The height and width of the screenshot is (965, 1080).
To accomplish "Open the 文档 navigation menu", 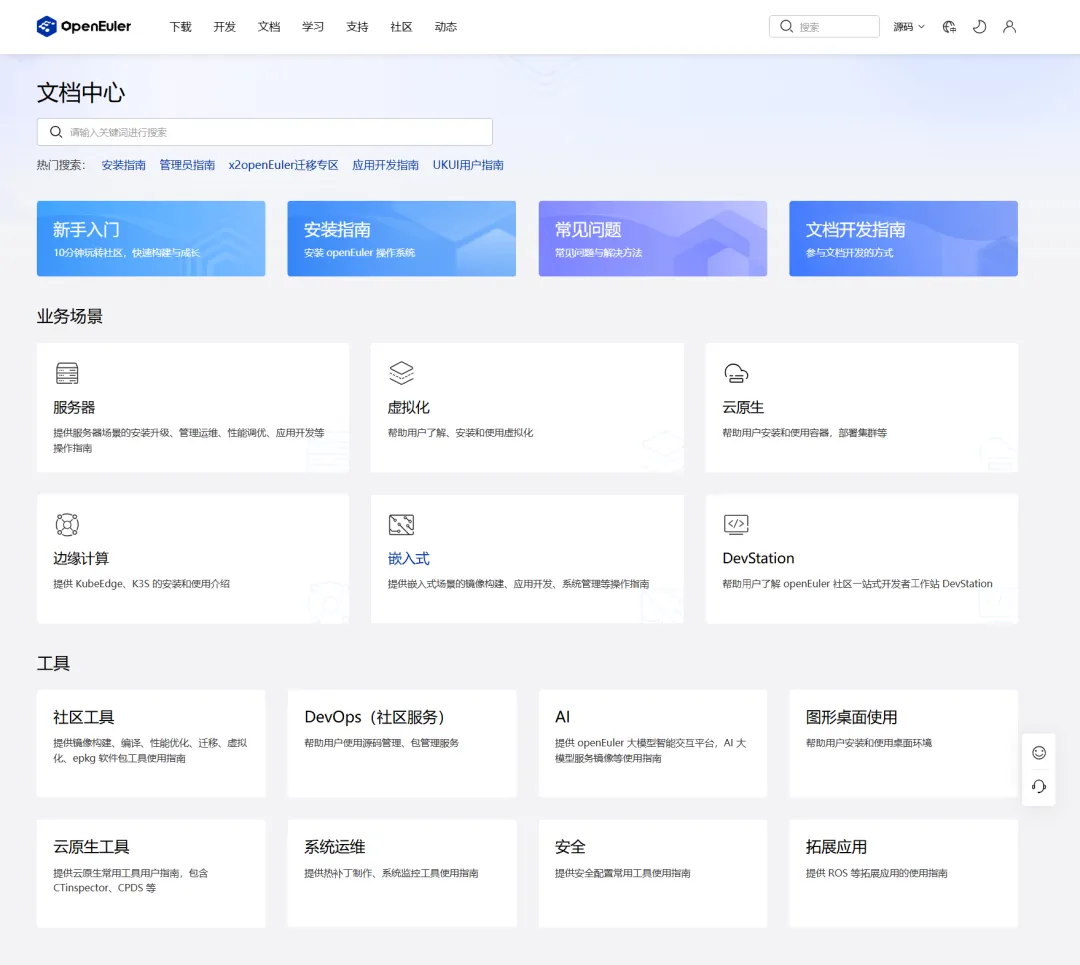I will [x=269, y=27].
